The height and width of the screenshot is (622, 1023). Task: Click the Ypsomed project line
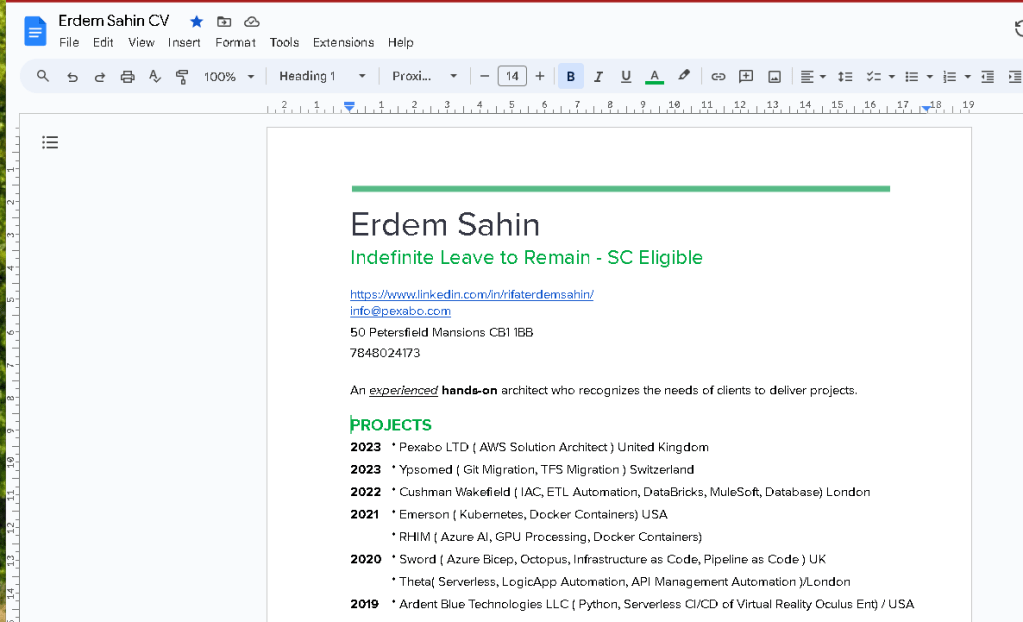pos(546,469)
